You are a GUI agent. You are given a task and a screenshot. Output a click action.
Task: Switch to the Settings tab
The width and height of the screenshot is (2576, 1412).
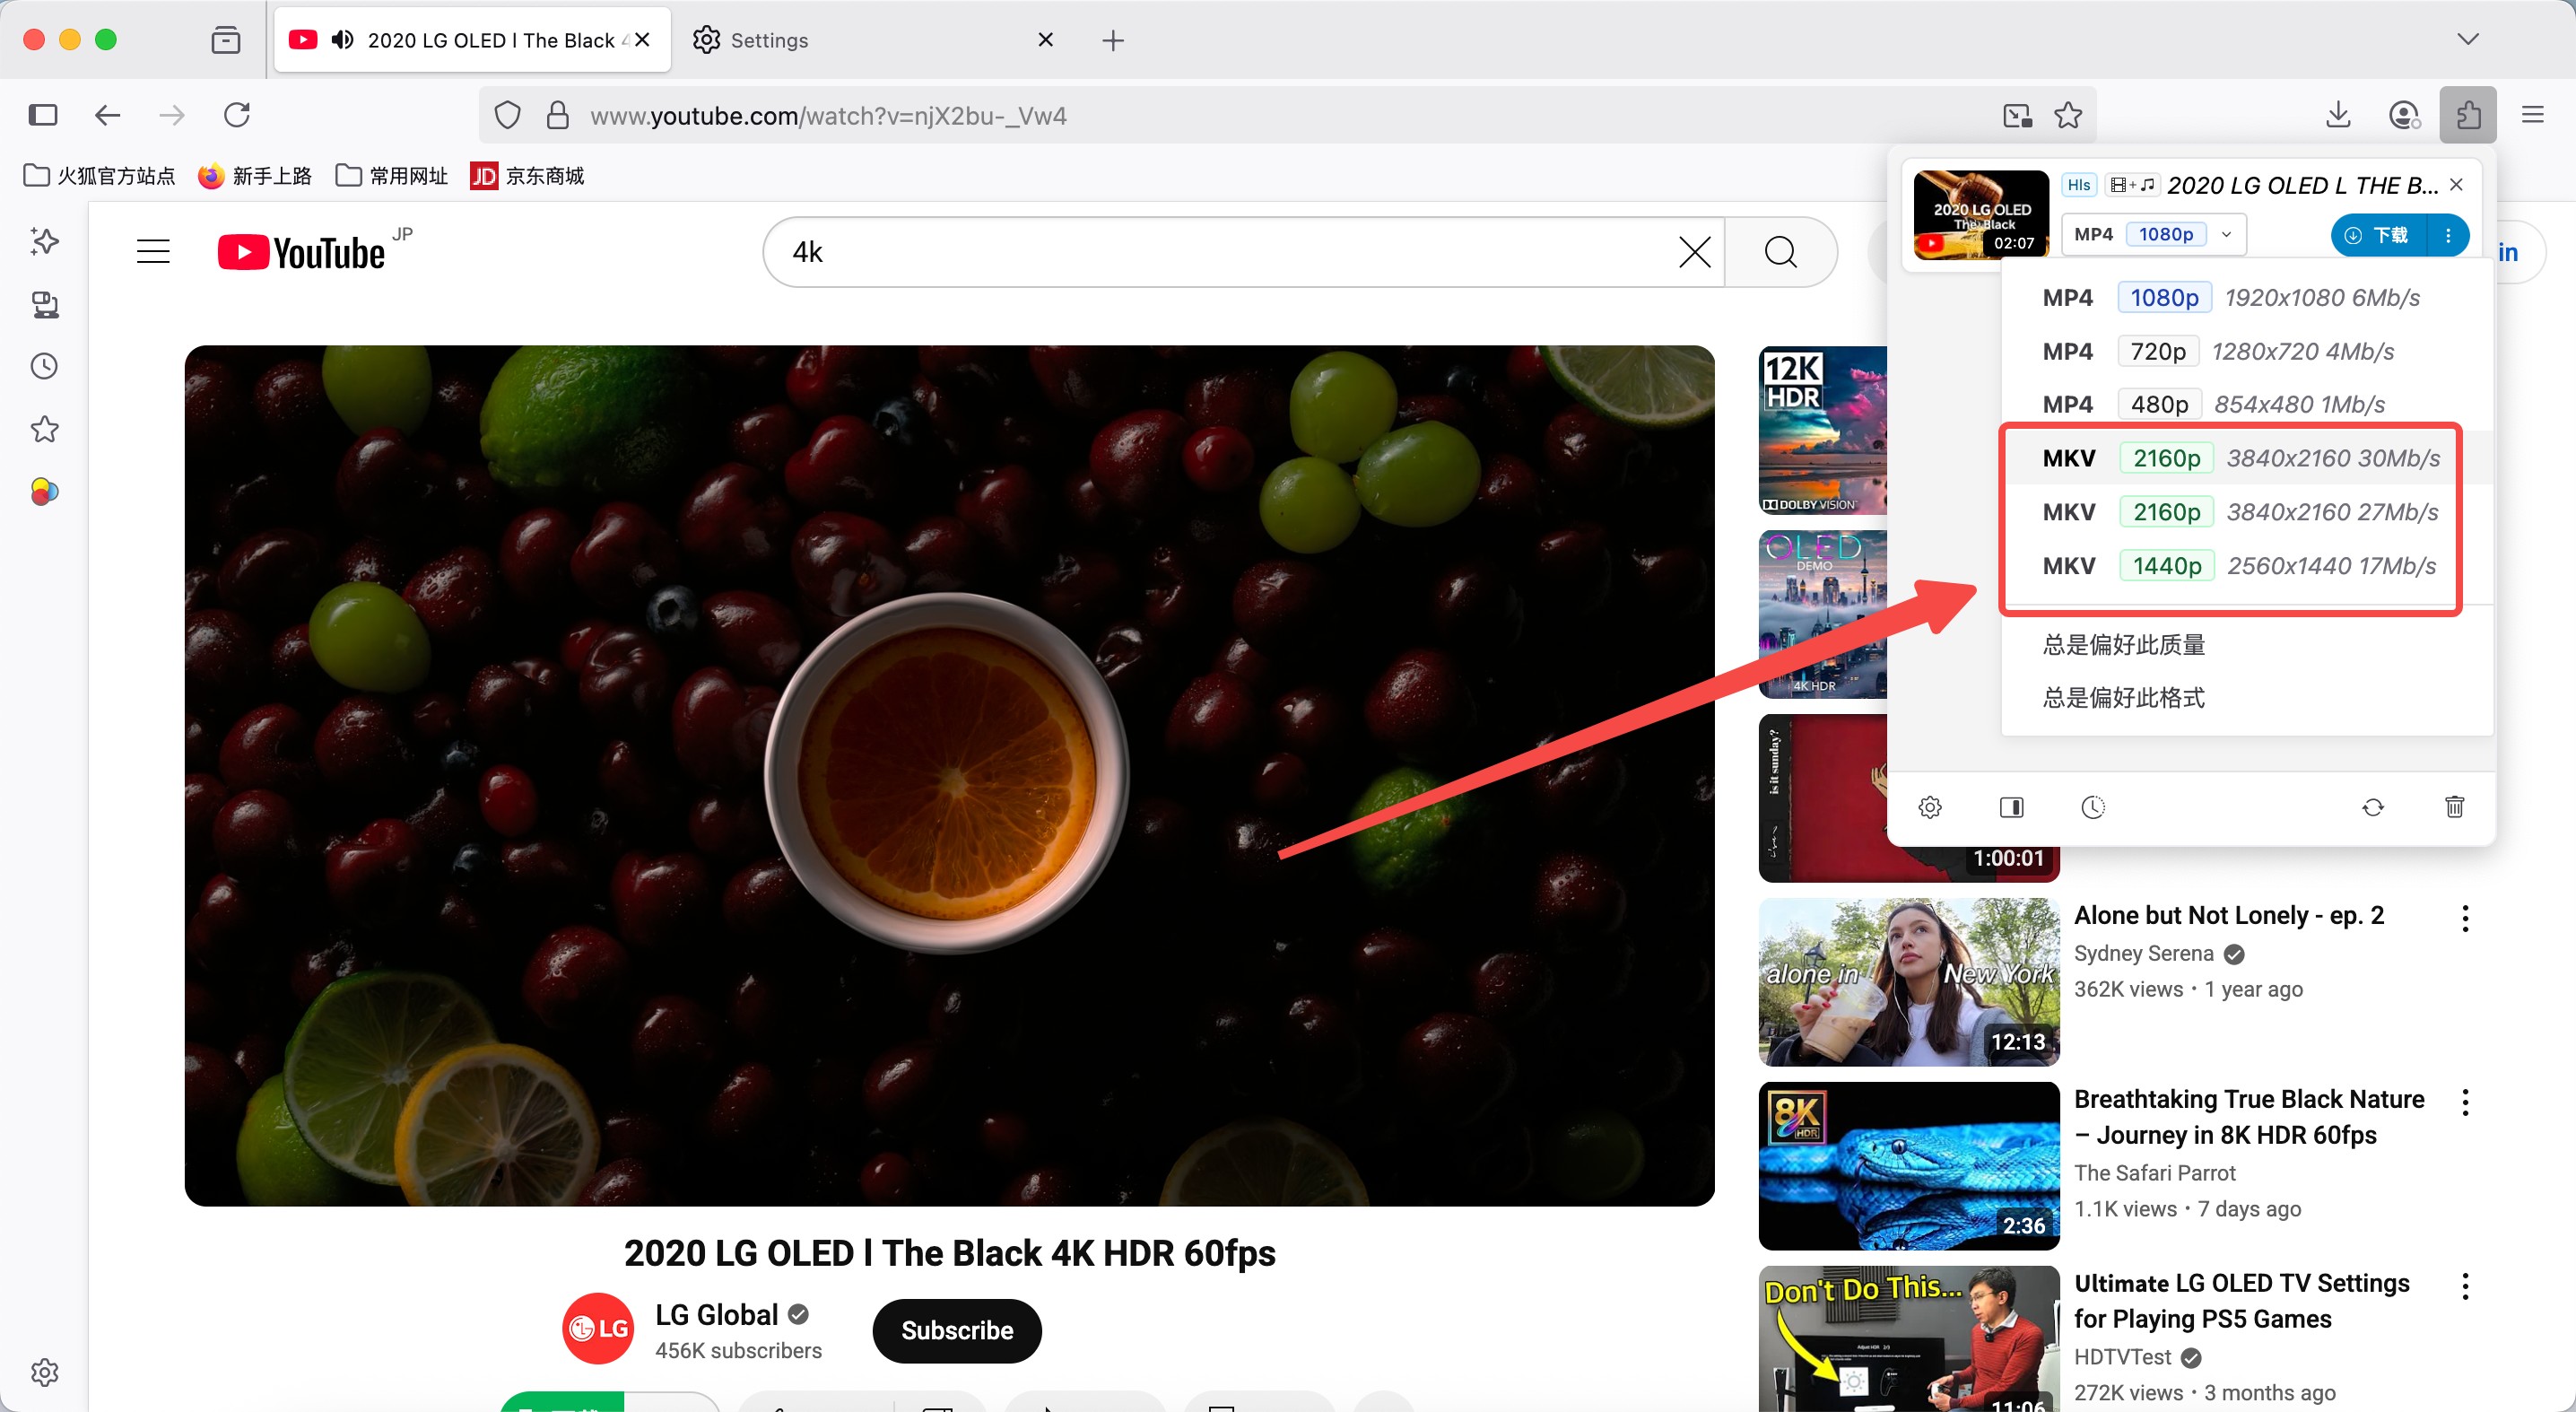coord(872,40)
